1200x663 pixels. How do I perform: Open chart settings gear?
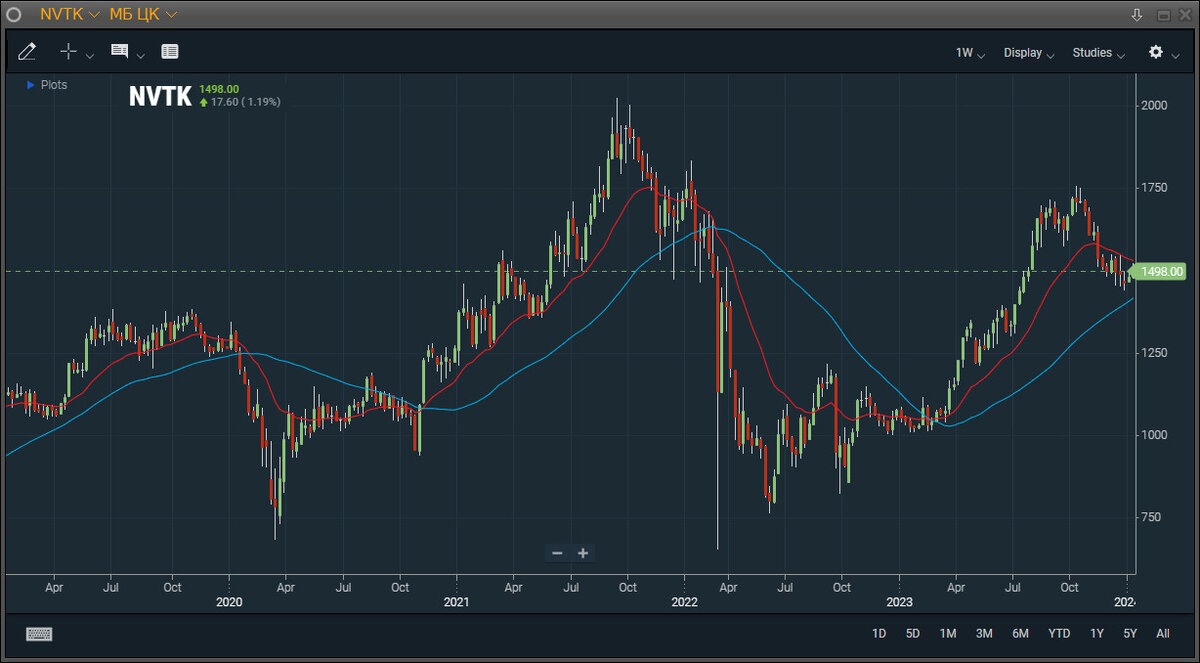[1156, 52]
